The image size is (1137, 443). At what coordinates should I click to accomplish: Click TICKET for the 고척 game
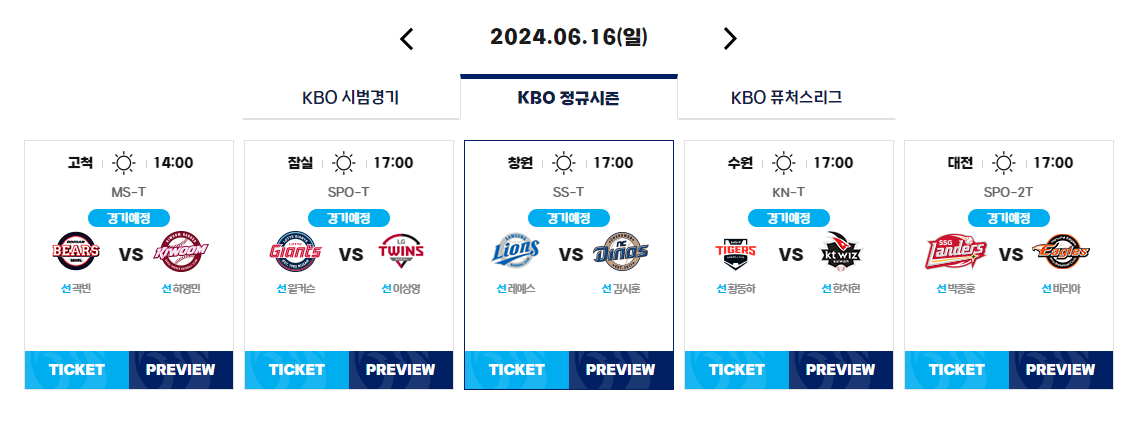coord(77,370)
